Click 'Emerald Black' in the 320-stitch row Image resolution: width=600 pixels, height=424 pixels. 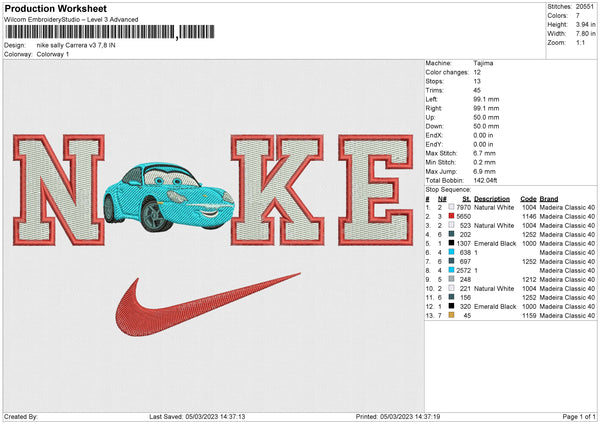(x=495, y=307)
